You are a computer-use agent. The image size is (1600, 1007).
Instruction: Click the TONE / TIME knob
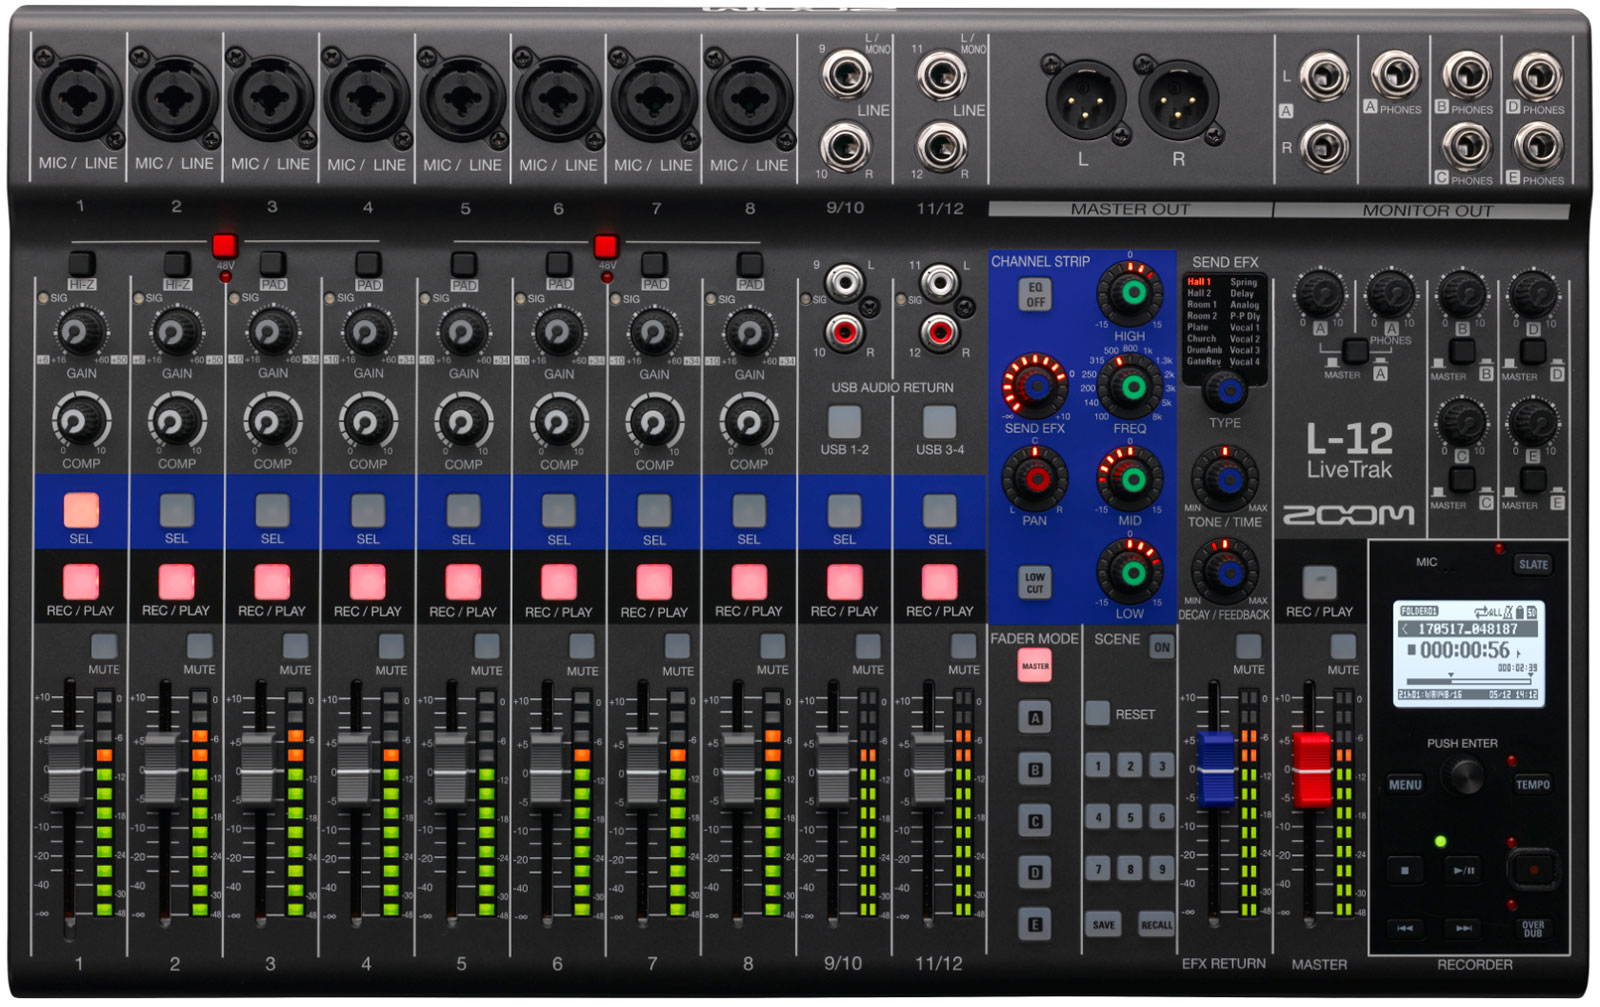[1225, 478]
